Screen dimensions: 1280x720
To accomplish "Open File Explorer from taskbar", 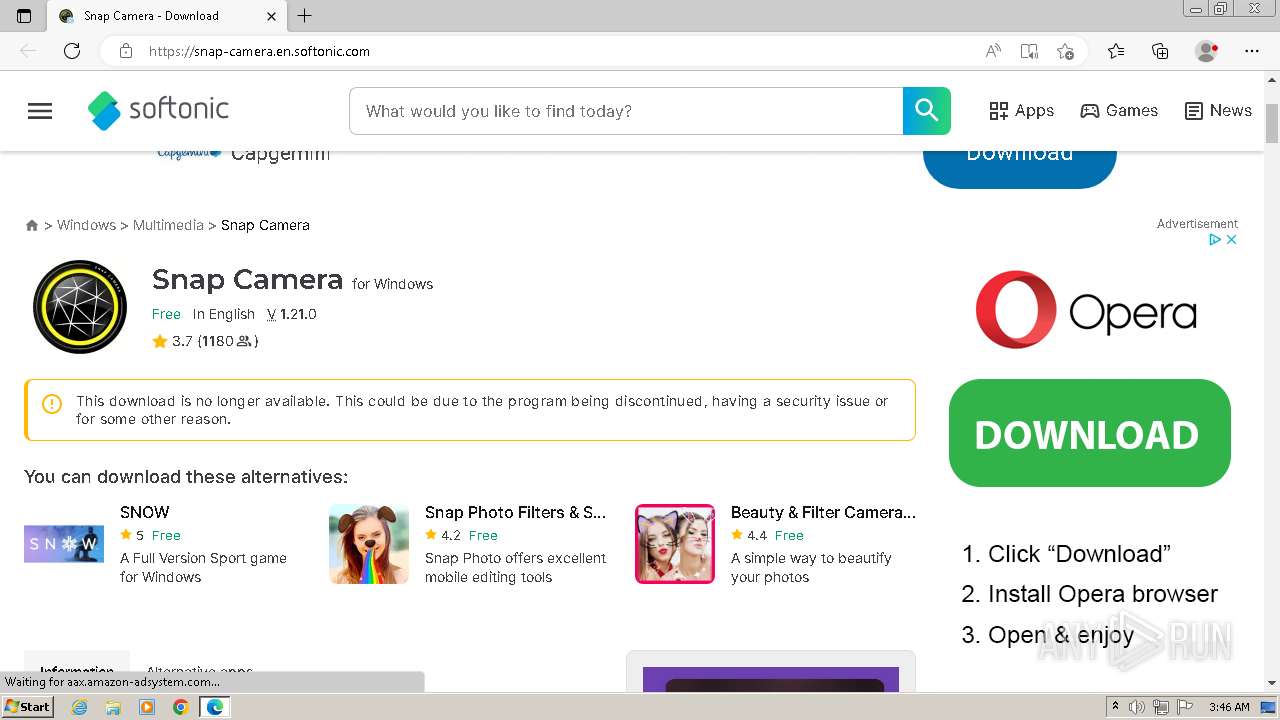I will (x=113, y=707).
